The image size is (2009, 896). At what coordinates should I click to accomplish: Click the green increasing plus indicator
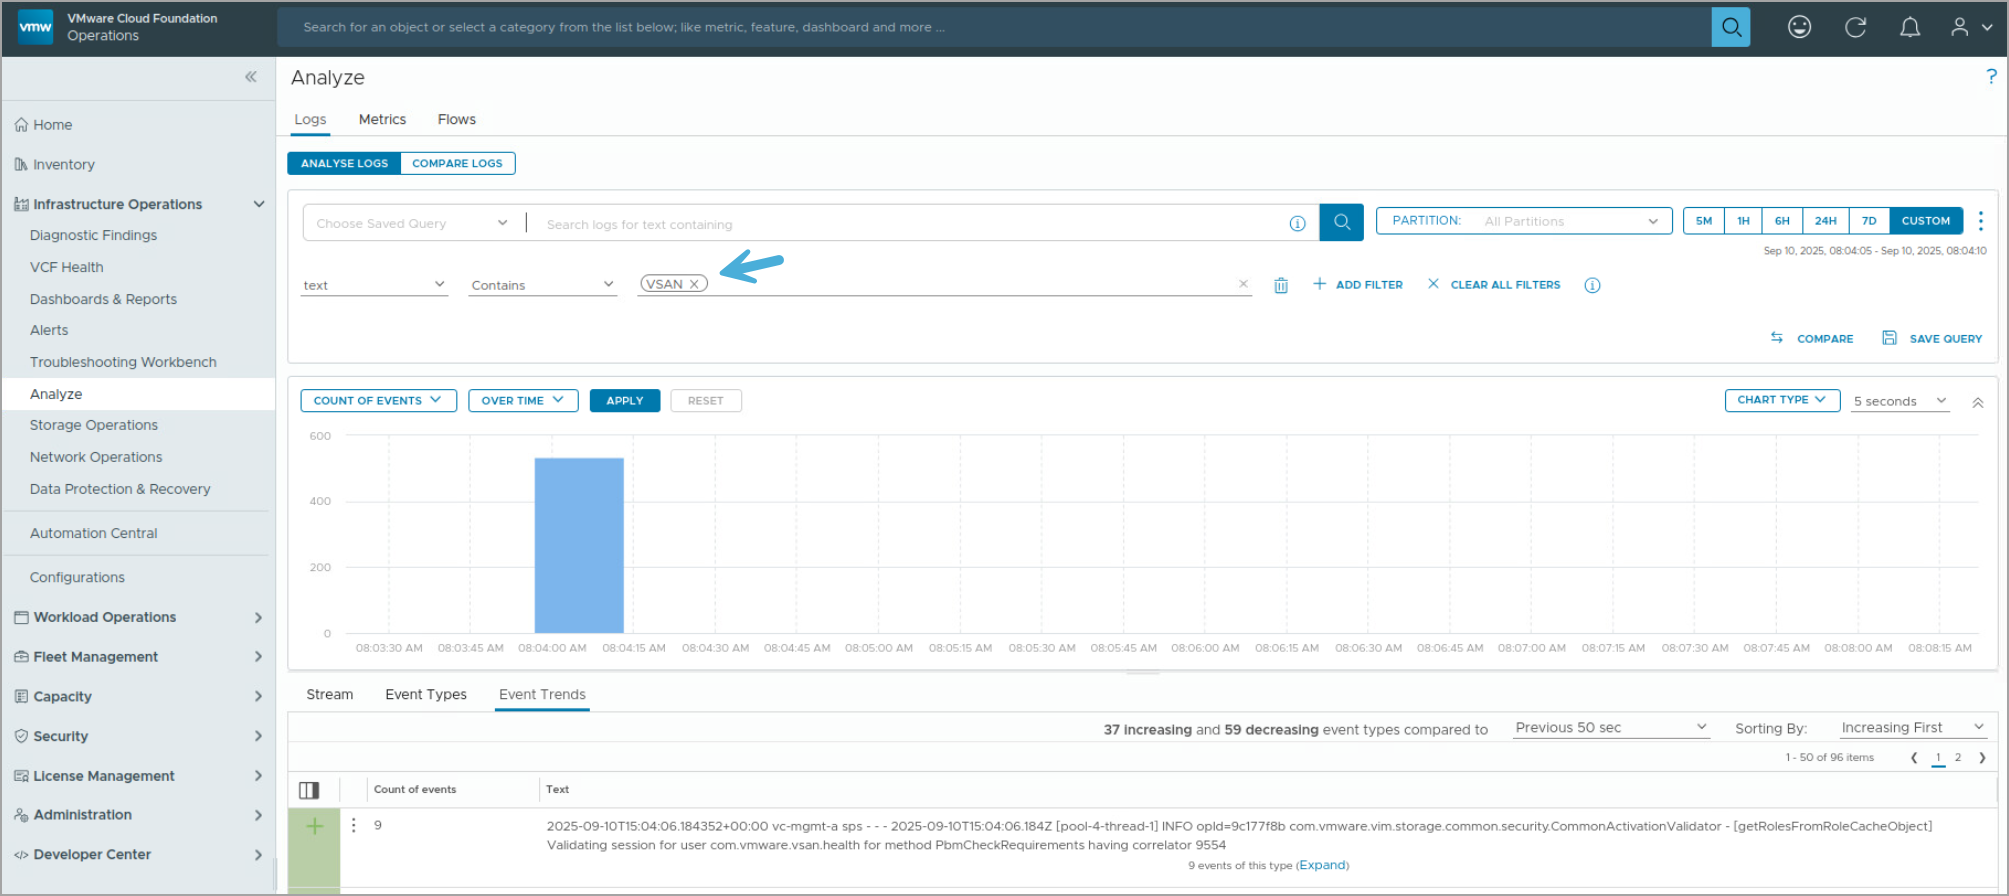tap(314, 826)
